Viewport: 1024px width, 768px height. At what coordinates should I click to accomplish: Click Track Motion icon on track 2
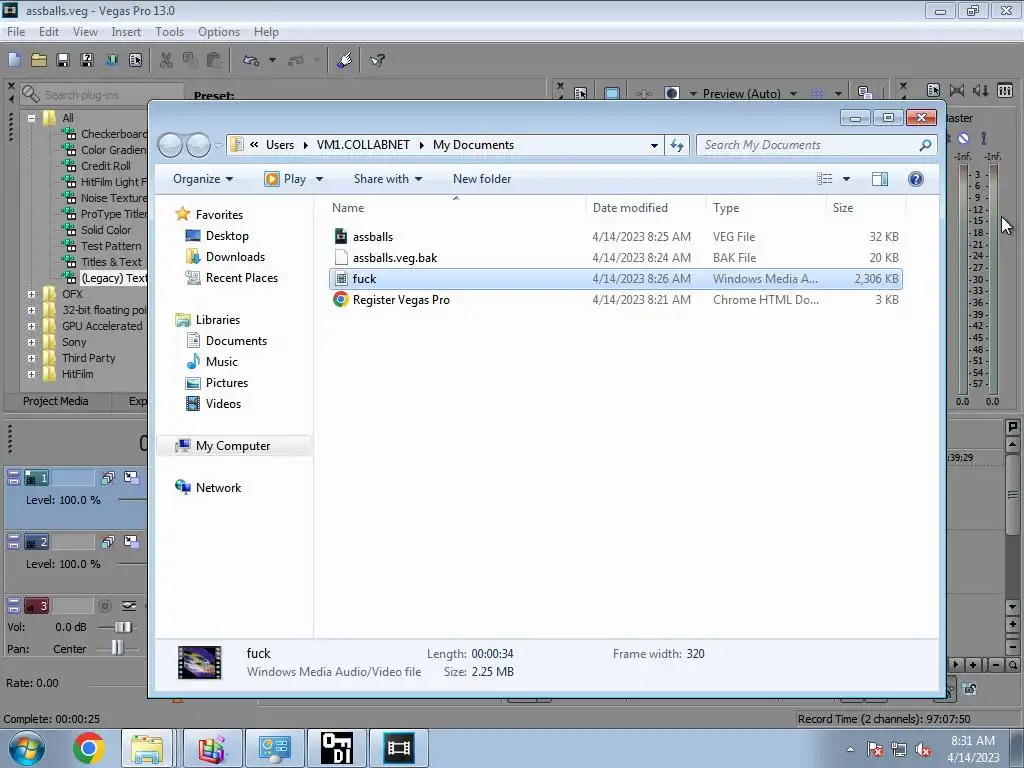108,542
